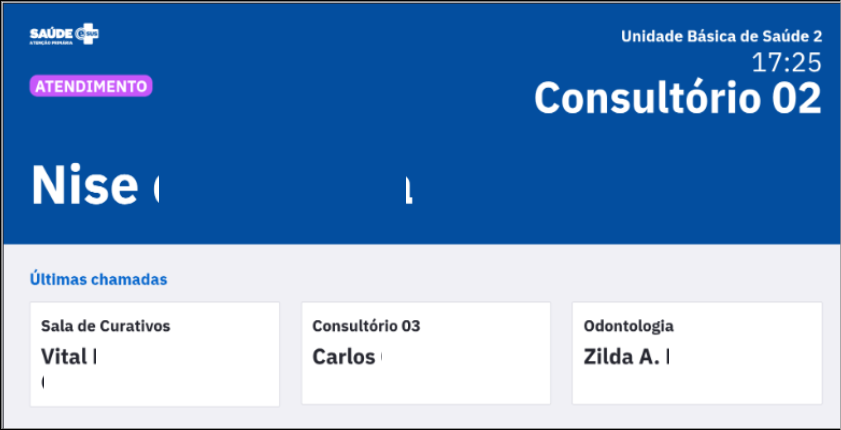The image size is (841, 430).
Task: Click the 17:25 clock display
Action: [x=787, y=62]
